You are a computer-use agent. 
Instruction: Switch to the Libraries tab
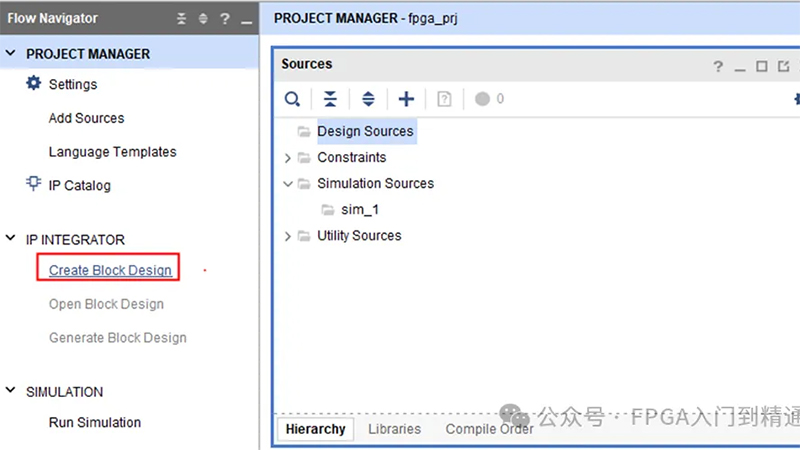tap(394, 429)
